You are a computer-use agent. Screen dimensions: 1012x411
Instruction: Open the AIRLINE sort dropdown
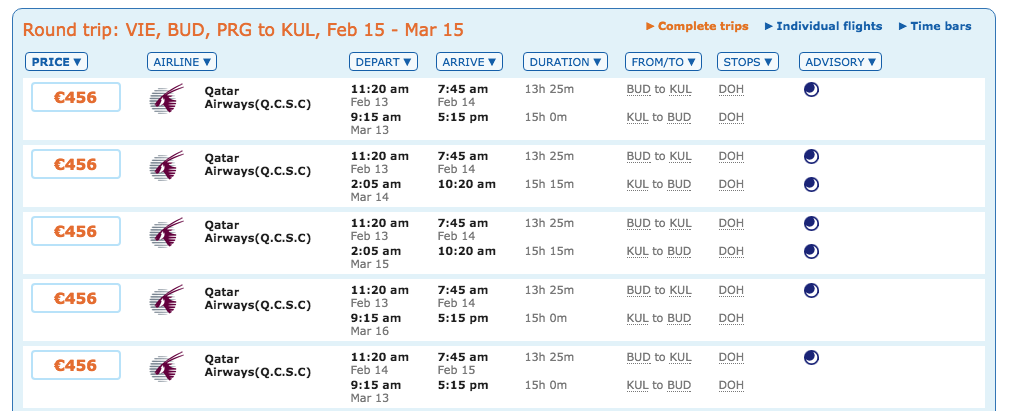tap(181, 62)
